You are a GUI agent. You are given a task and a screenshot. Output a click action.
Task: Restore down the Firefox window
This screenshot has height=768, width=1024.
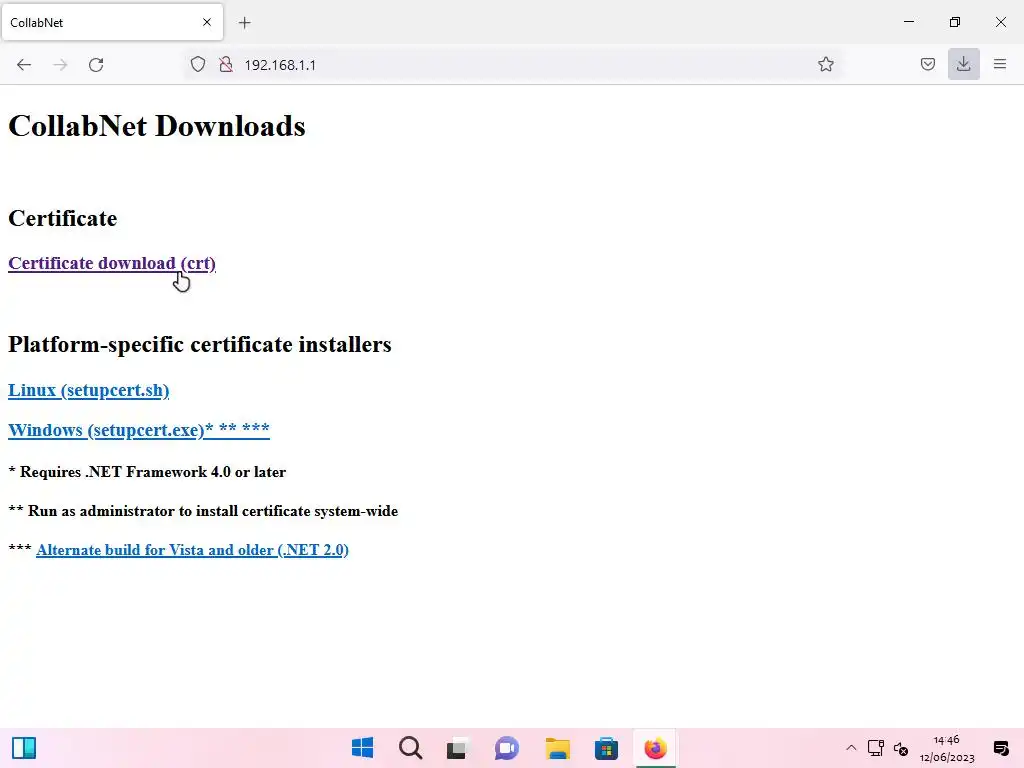tap(954, 22)
